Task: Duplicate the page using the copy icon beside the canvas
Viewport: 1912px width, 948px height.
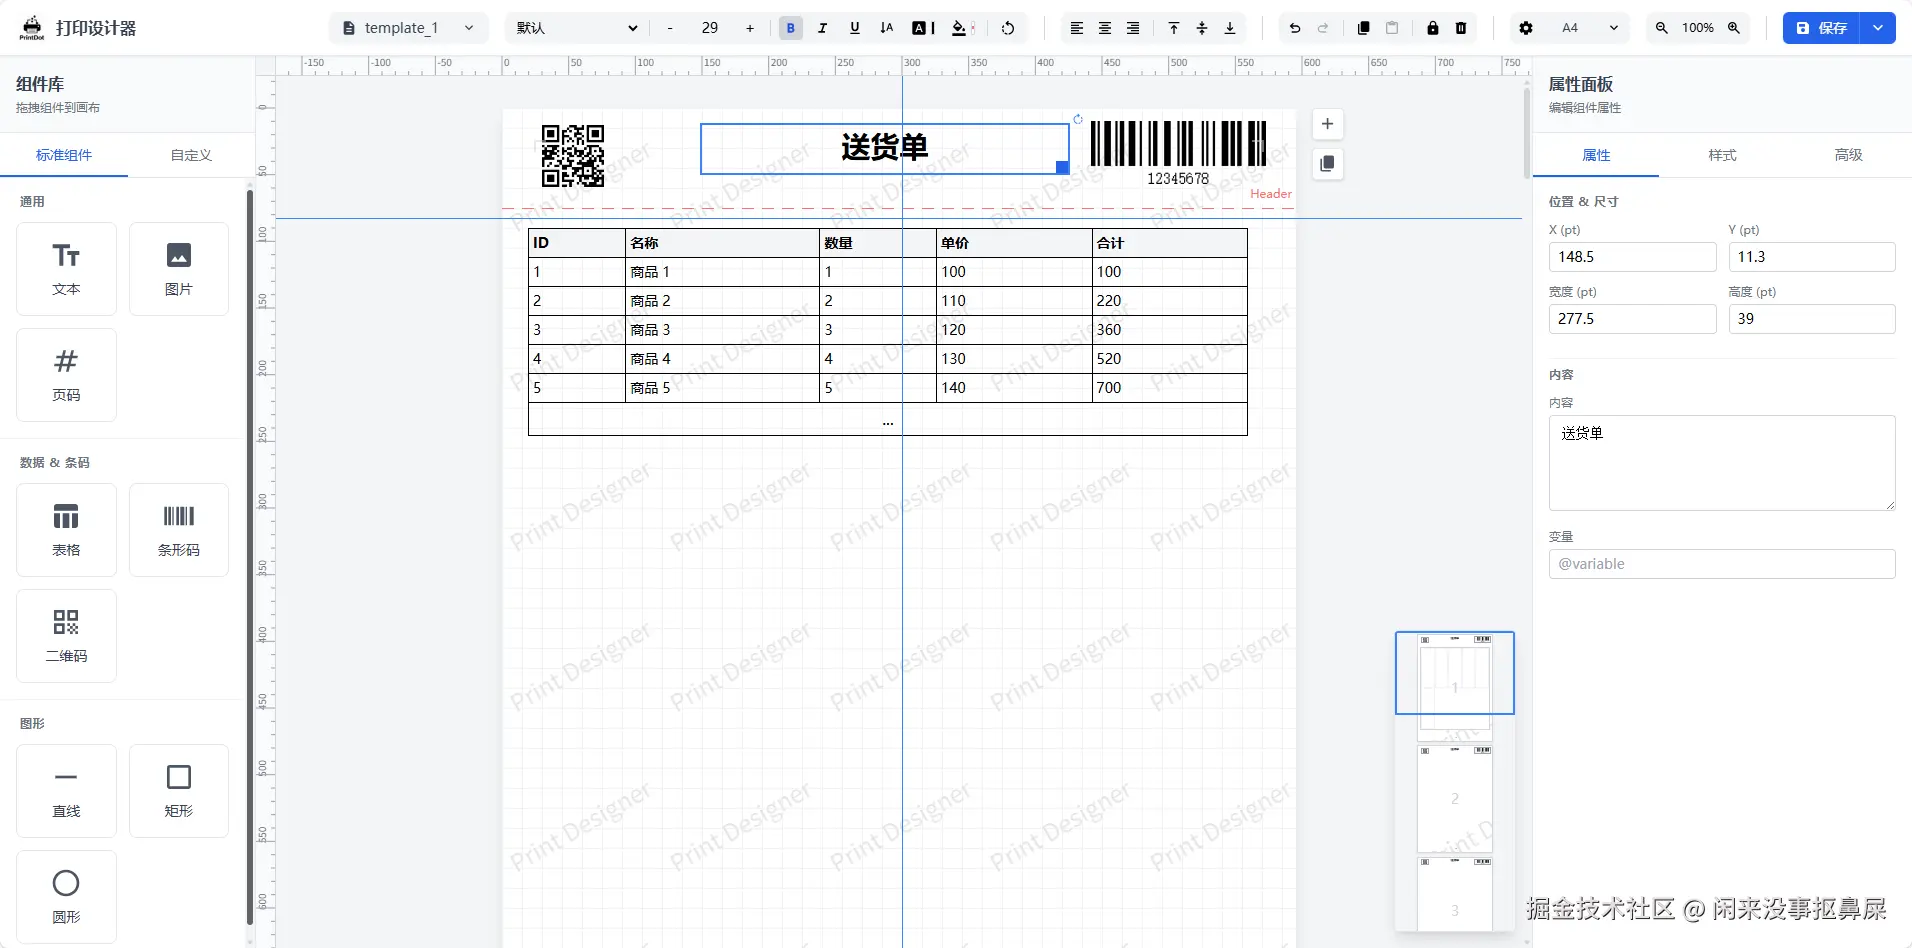Action: [1327, 164]
